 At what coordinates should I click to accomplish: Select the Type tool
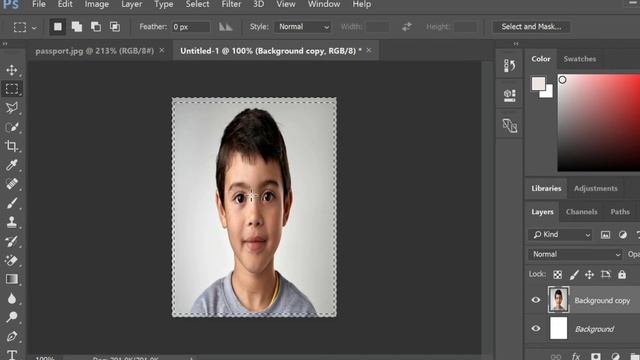11,354
